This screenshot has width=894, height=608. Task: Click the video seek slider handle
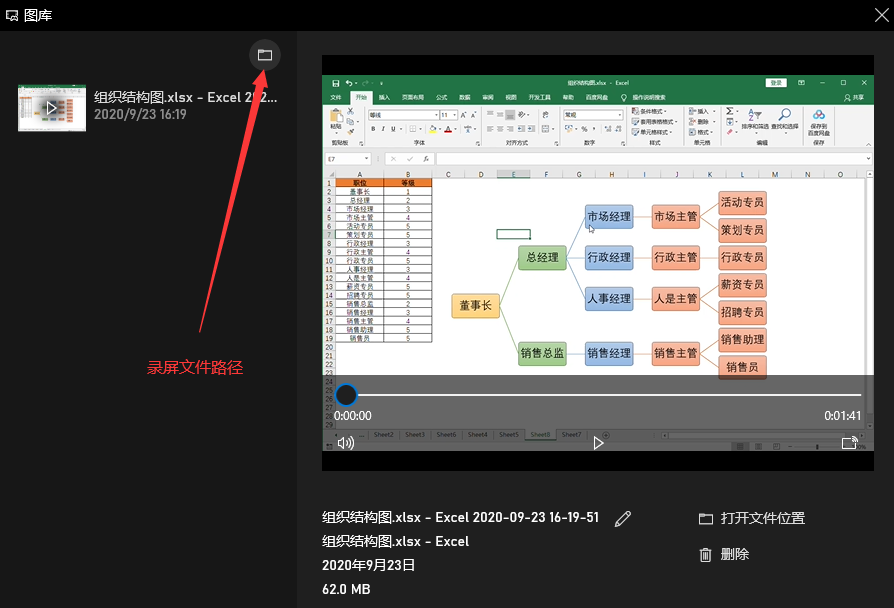tap(346, 395)
